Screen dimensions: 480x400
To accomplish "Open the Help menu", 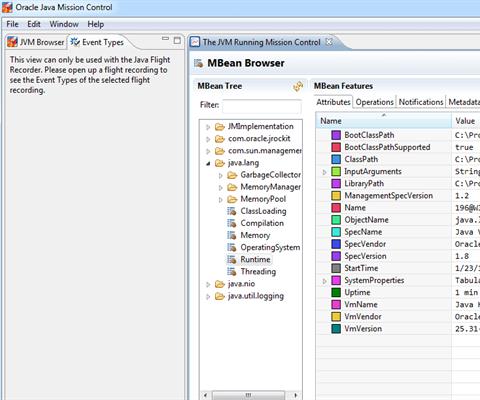I will point(96,24).
